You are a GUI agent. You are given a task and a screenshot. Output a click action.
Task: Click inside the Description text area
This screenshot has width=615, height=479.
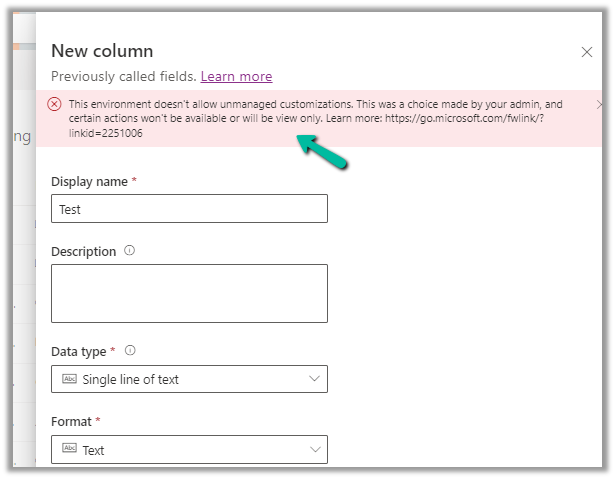pyautogui.click(x=189, y=293)
